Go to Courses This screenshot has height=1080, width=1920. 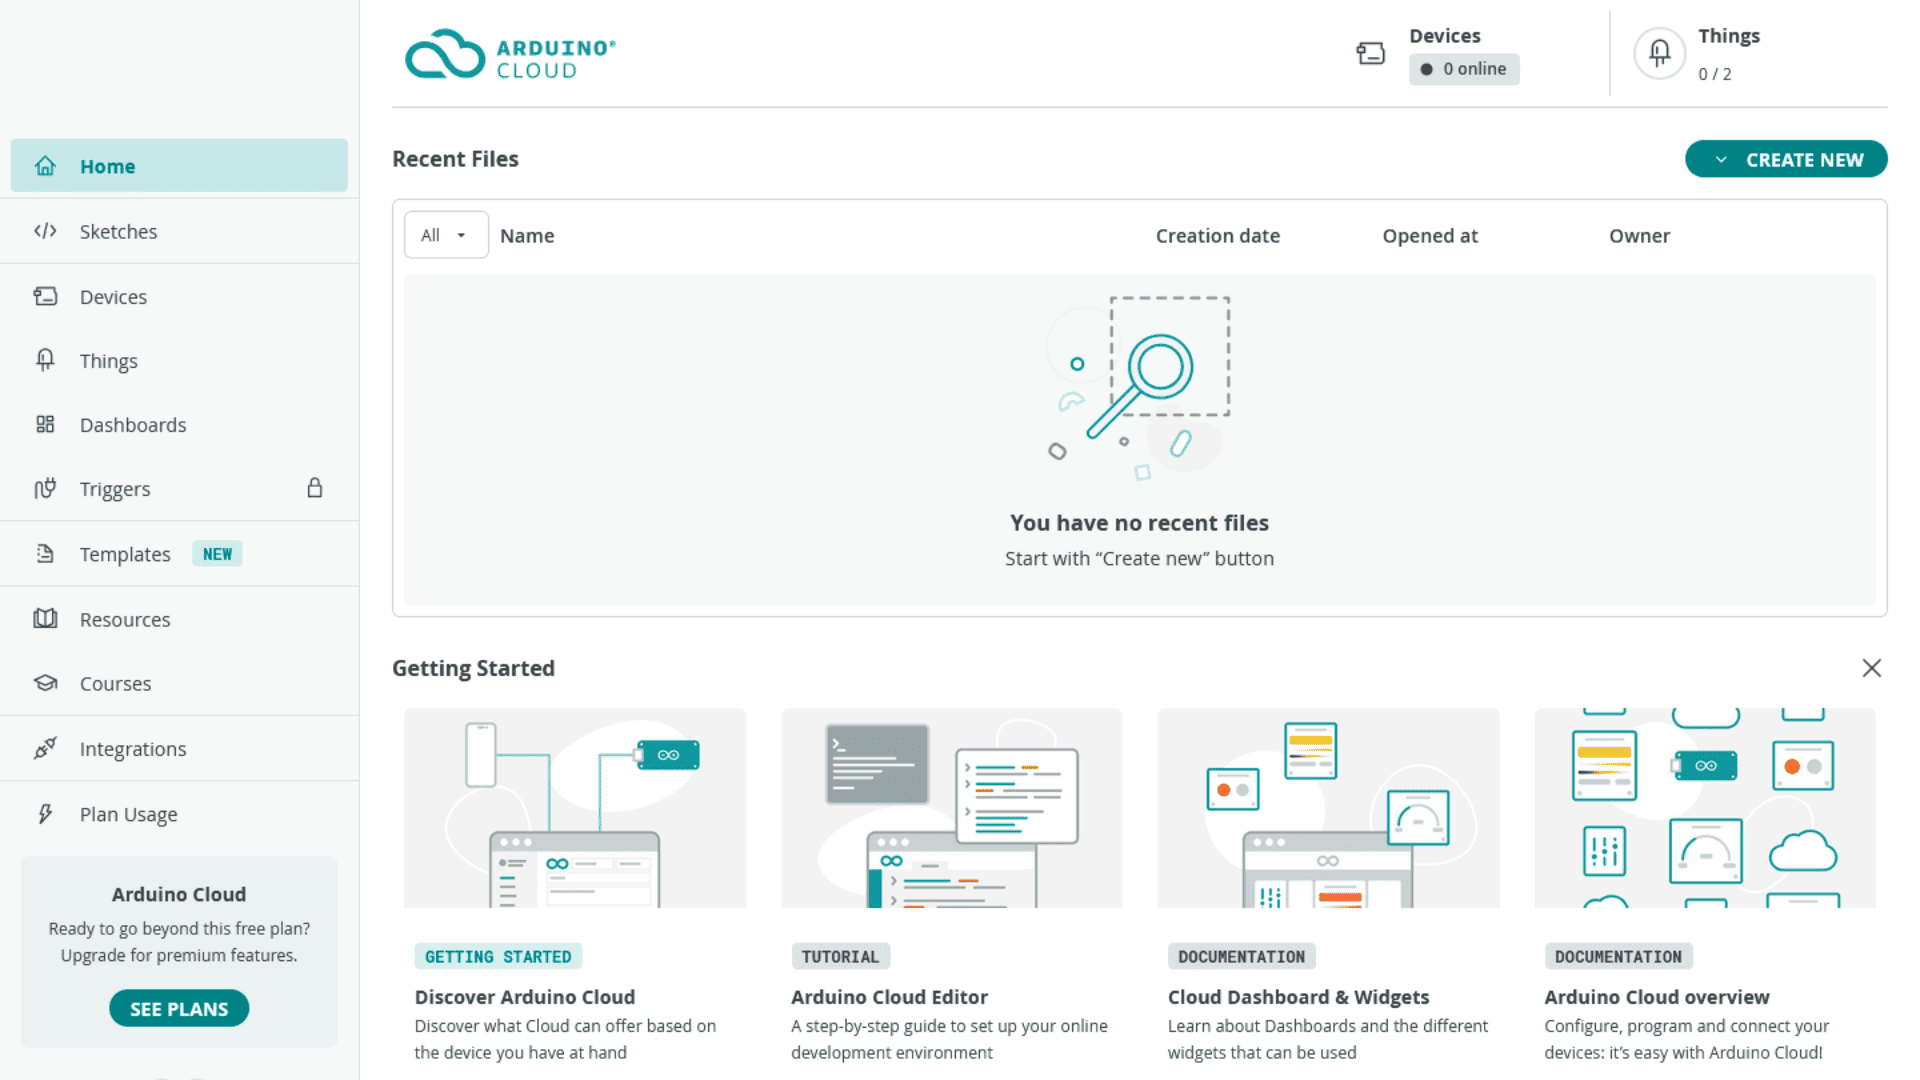pyautogui.click(x=179, y=683)
